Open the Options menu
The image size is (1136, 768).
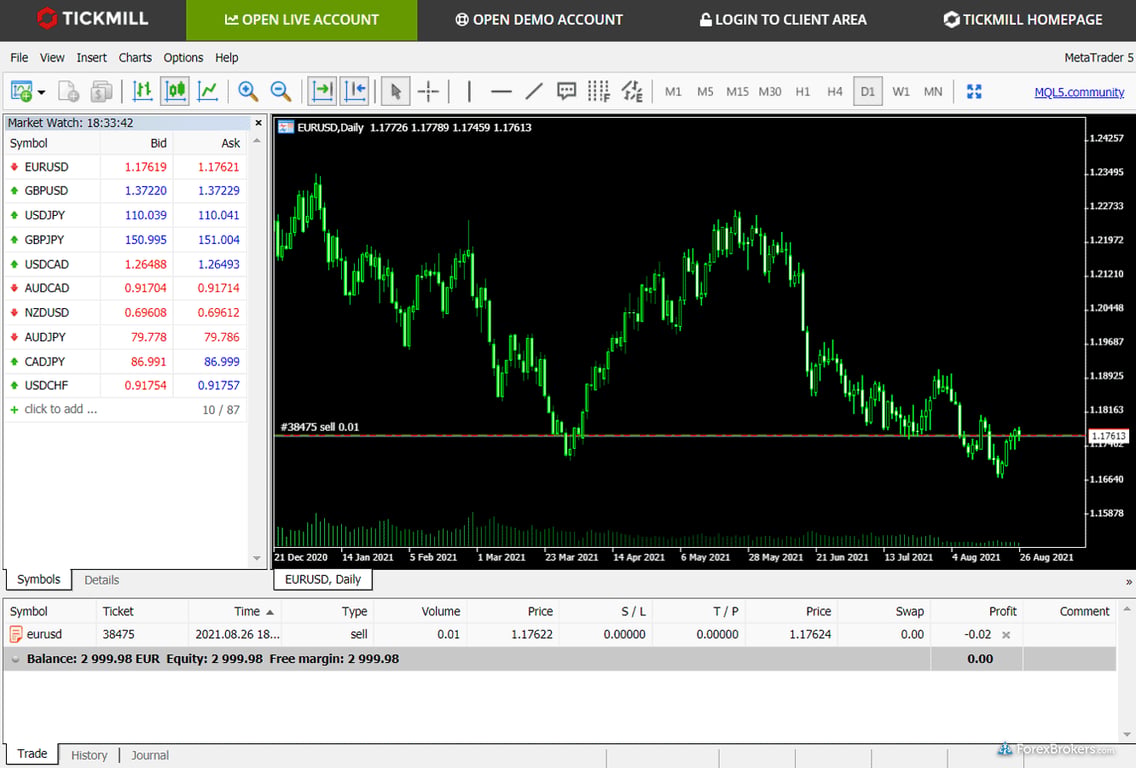[183, 57]
